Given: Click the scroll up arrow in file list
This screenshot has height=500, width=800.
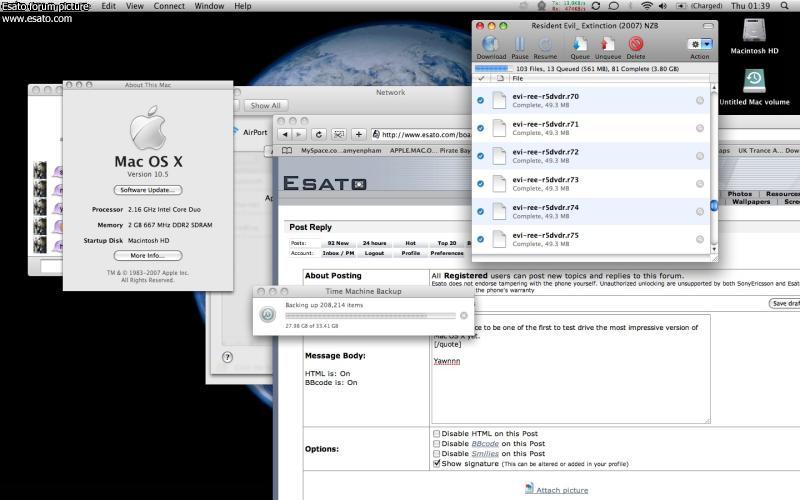Looking at the screenshot, I should click(x=714, y=88).
